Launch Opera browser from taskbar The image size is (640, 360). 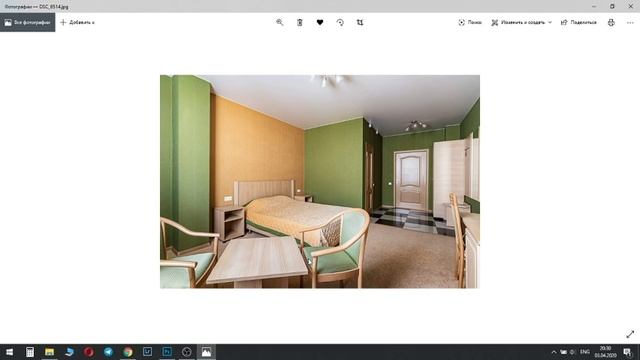[x=89, y=352]
